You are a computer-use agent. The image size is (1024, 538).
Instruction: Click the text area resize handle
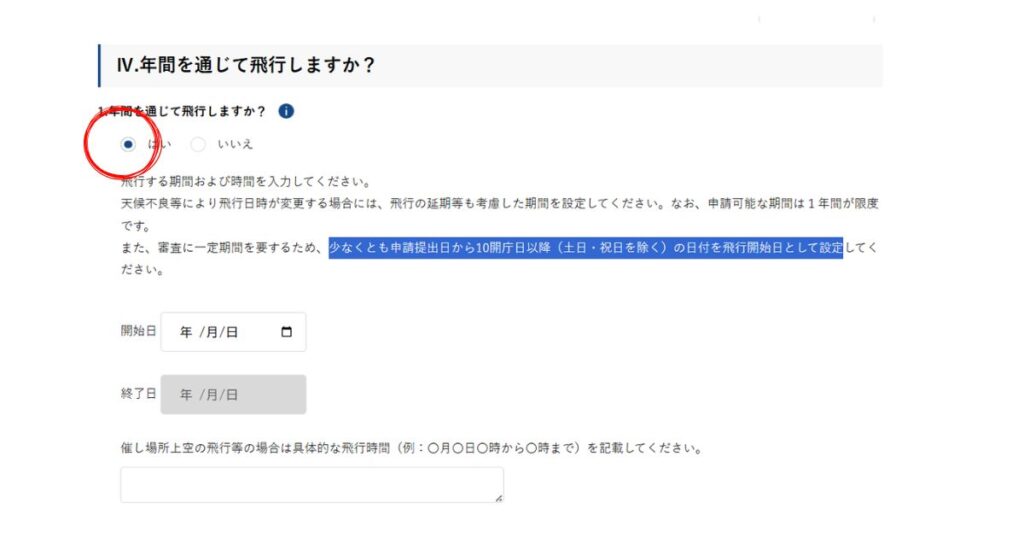pyautogui.click(x=498, y=497)
